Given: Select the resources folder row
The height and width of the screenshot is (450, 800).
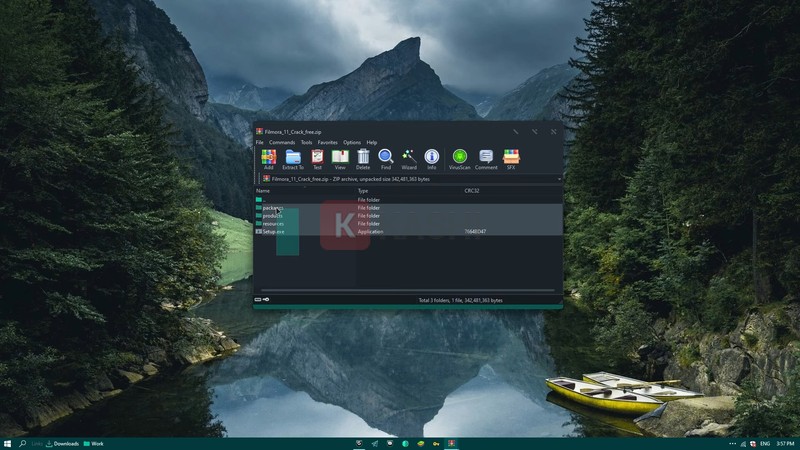Looking at the screenshot, I should 273,223.
